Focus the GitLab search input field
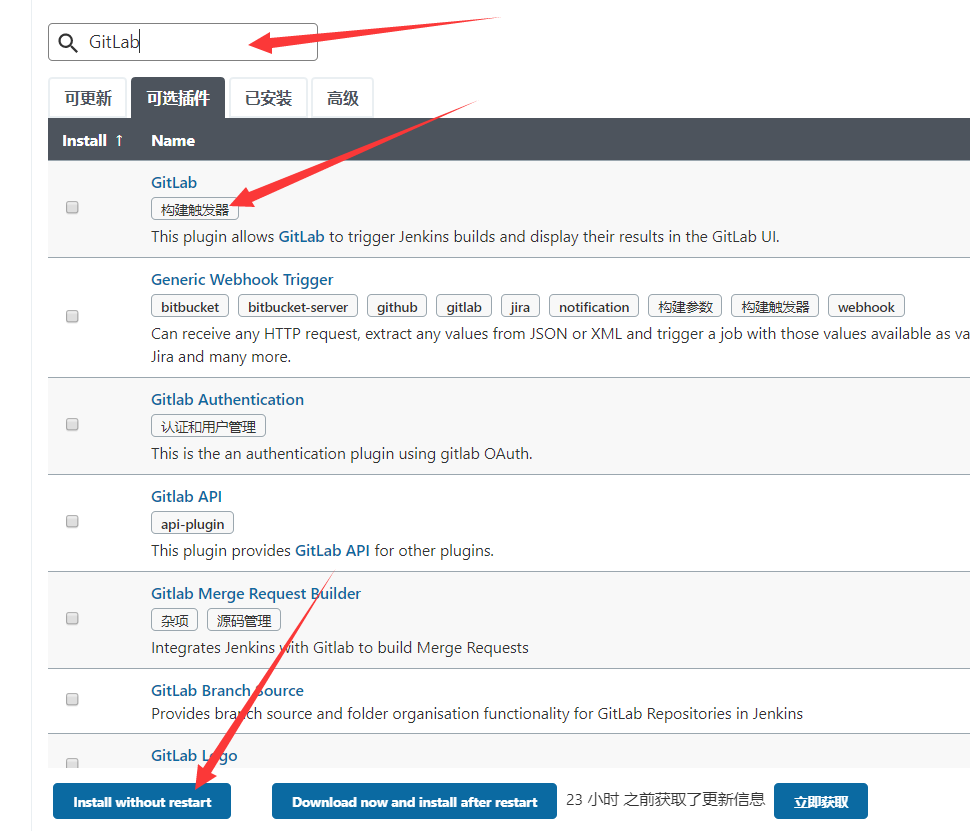970x831 pixels. (183, 42)
